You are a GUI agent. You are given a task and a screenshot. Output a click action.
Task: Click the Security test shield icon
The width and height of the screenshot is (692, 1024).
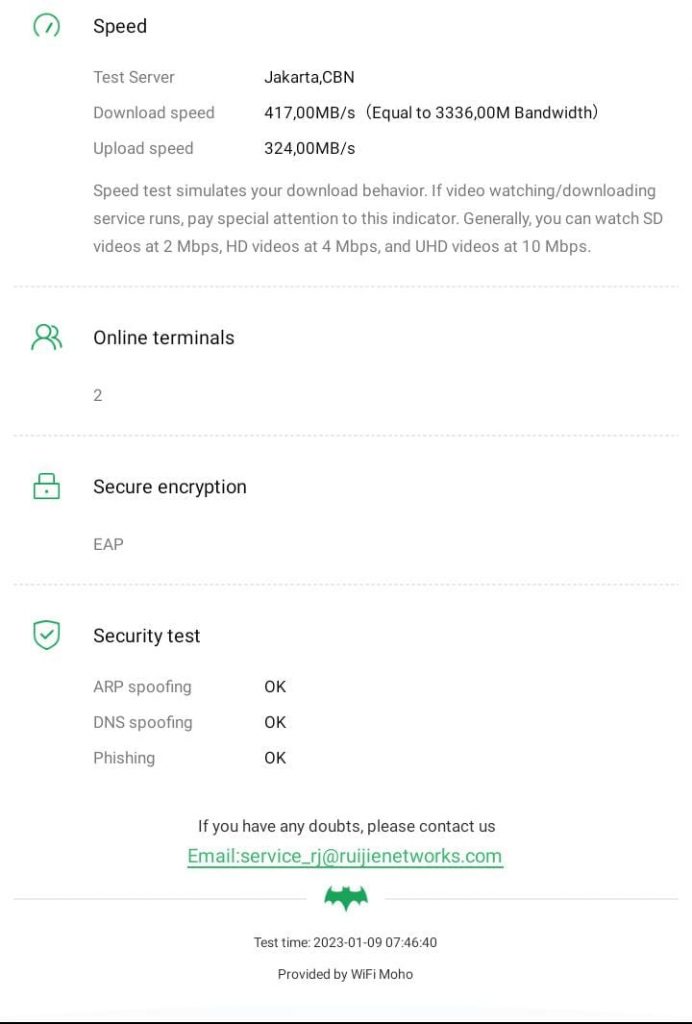pos(47,635)
